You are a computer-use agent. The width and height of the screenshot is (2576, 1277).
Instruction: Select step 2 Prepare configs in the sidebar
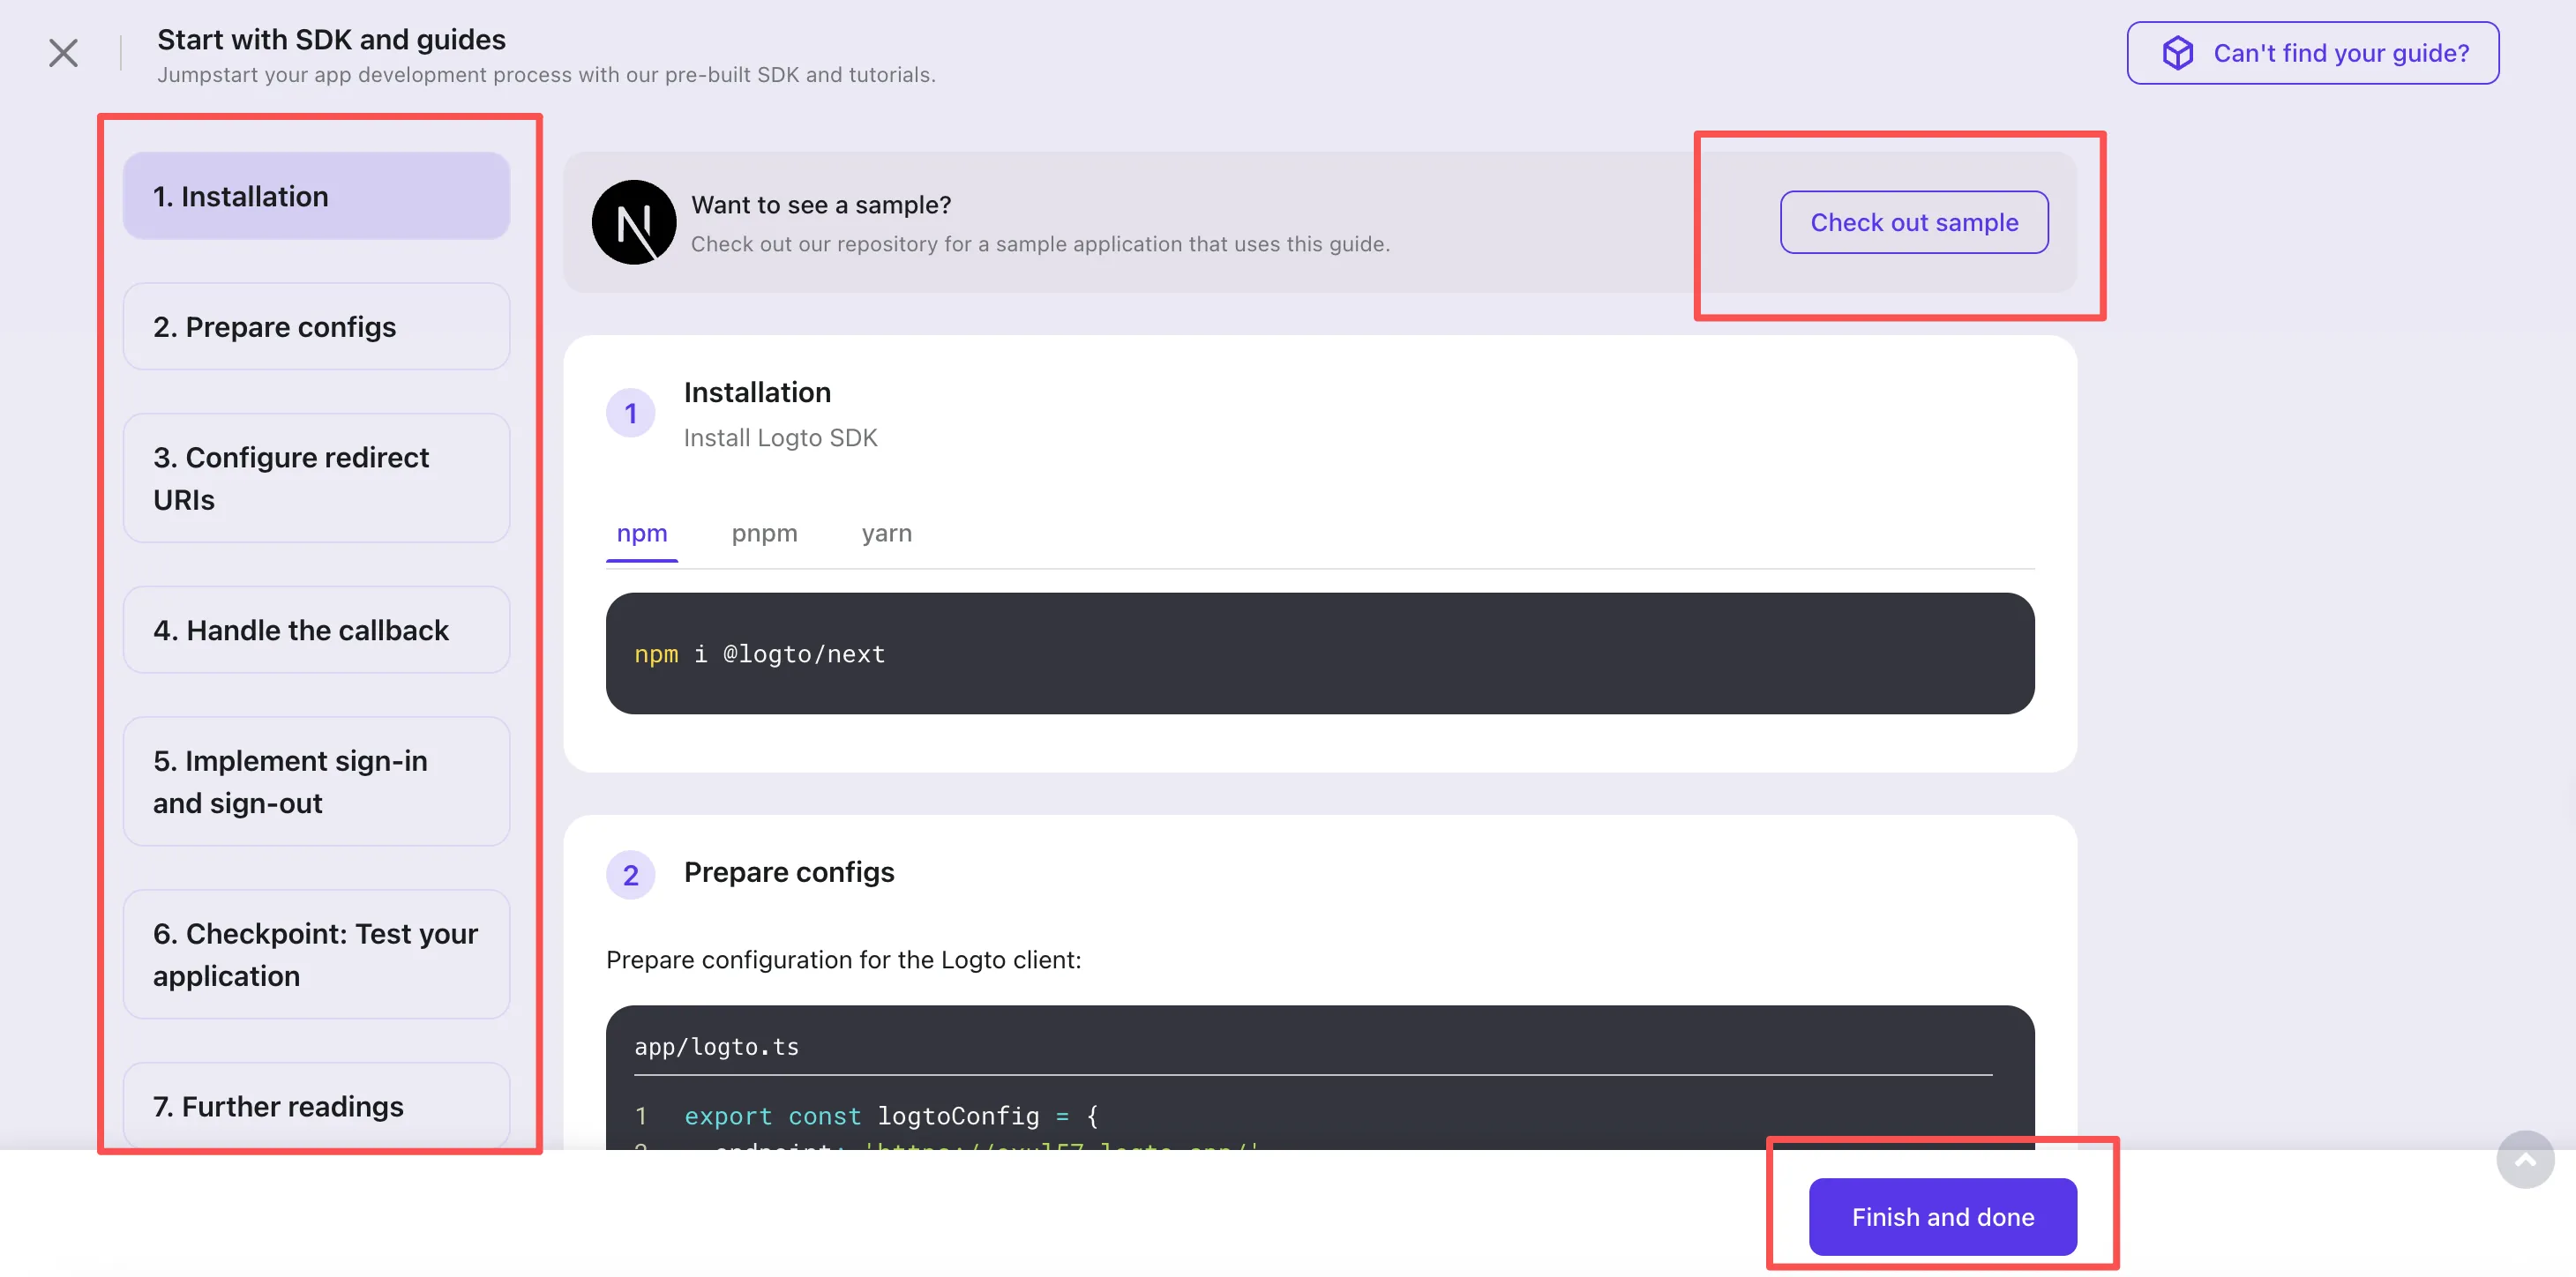[316, 326]
